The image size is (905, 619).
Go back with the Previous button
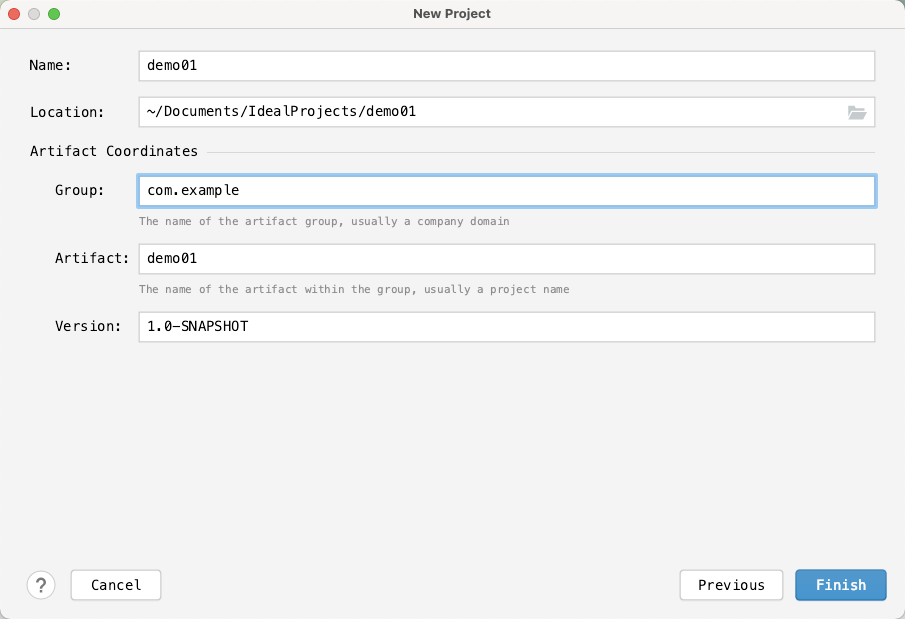pos(731,585)
